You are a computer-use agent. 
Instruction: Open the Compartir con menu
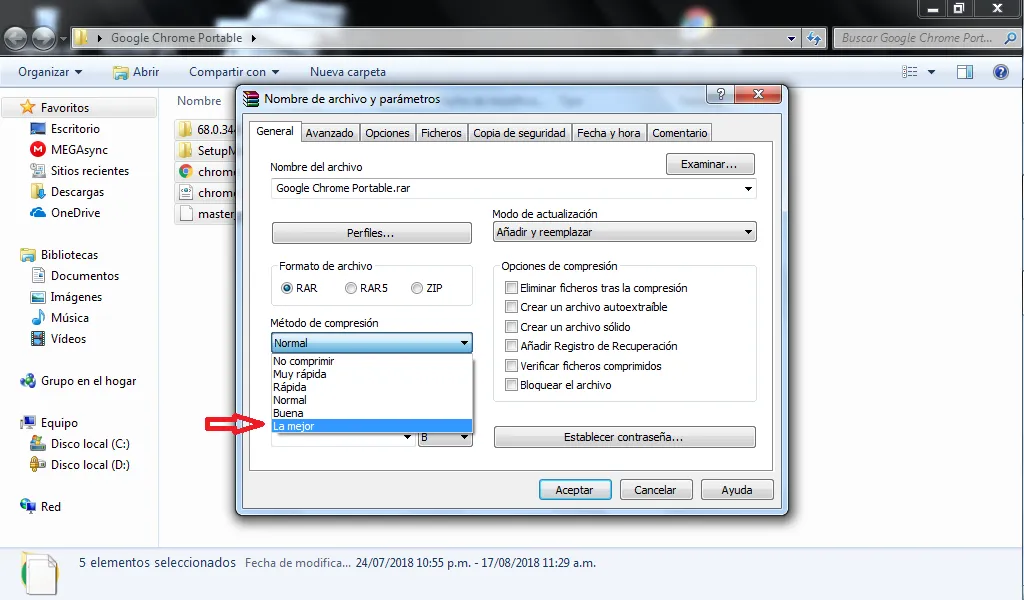(x=234, y=72)
